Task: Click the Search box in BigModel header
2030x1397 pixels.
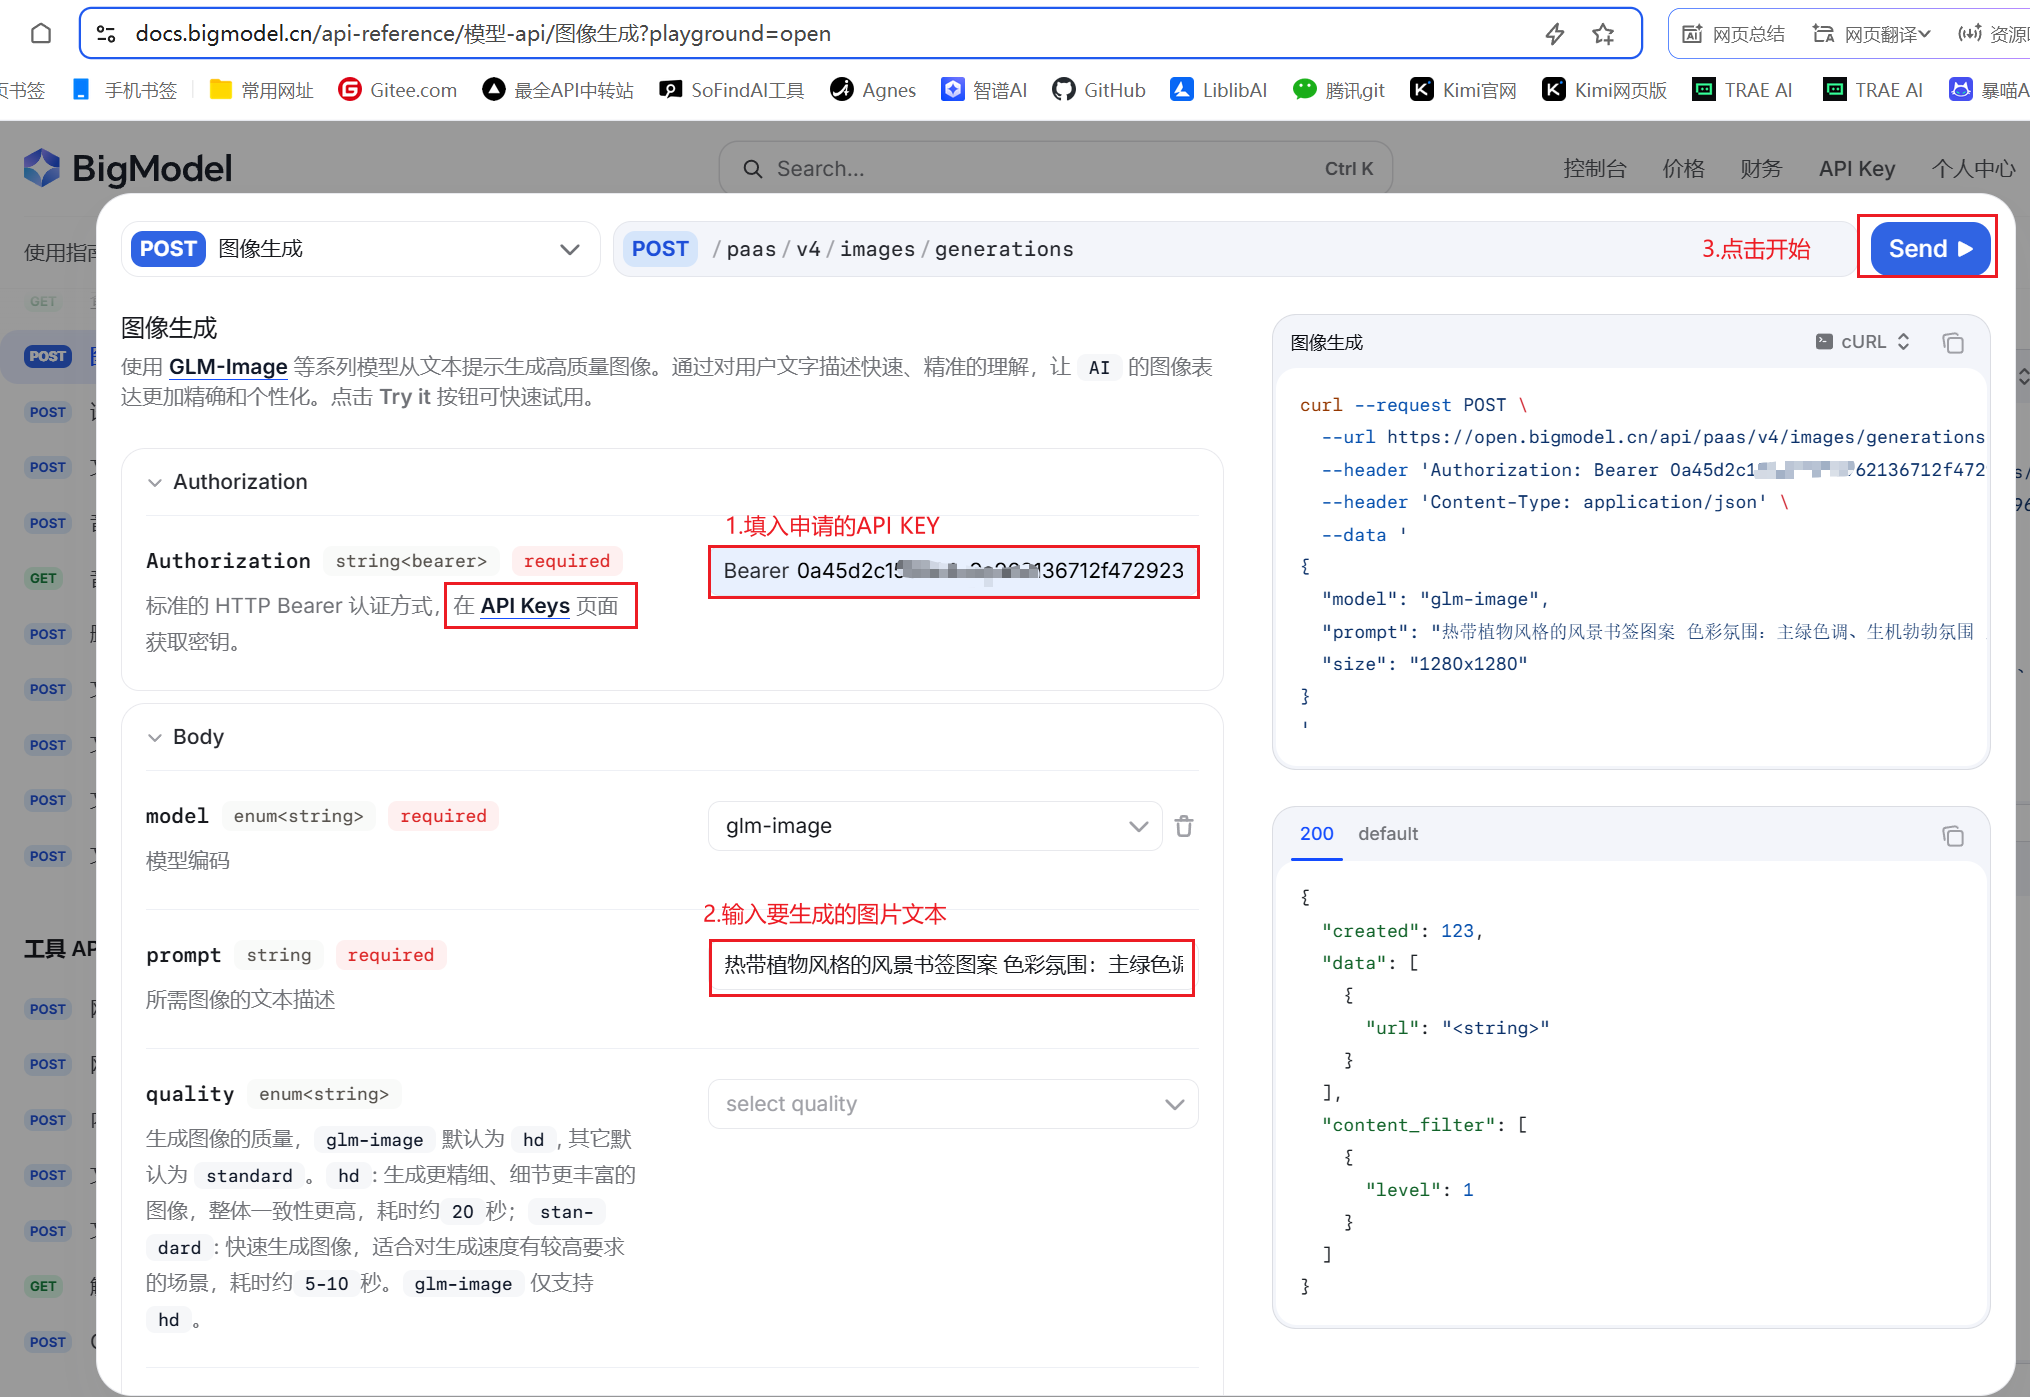Action: pyautogui.click(x=1055, y=168)
